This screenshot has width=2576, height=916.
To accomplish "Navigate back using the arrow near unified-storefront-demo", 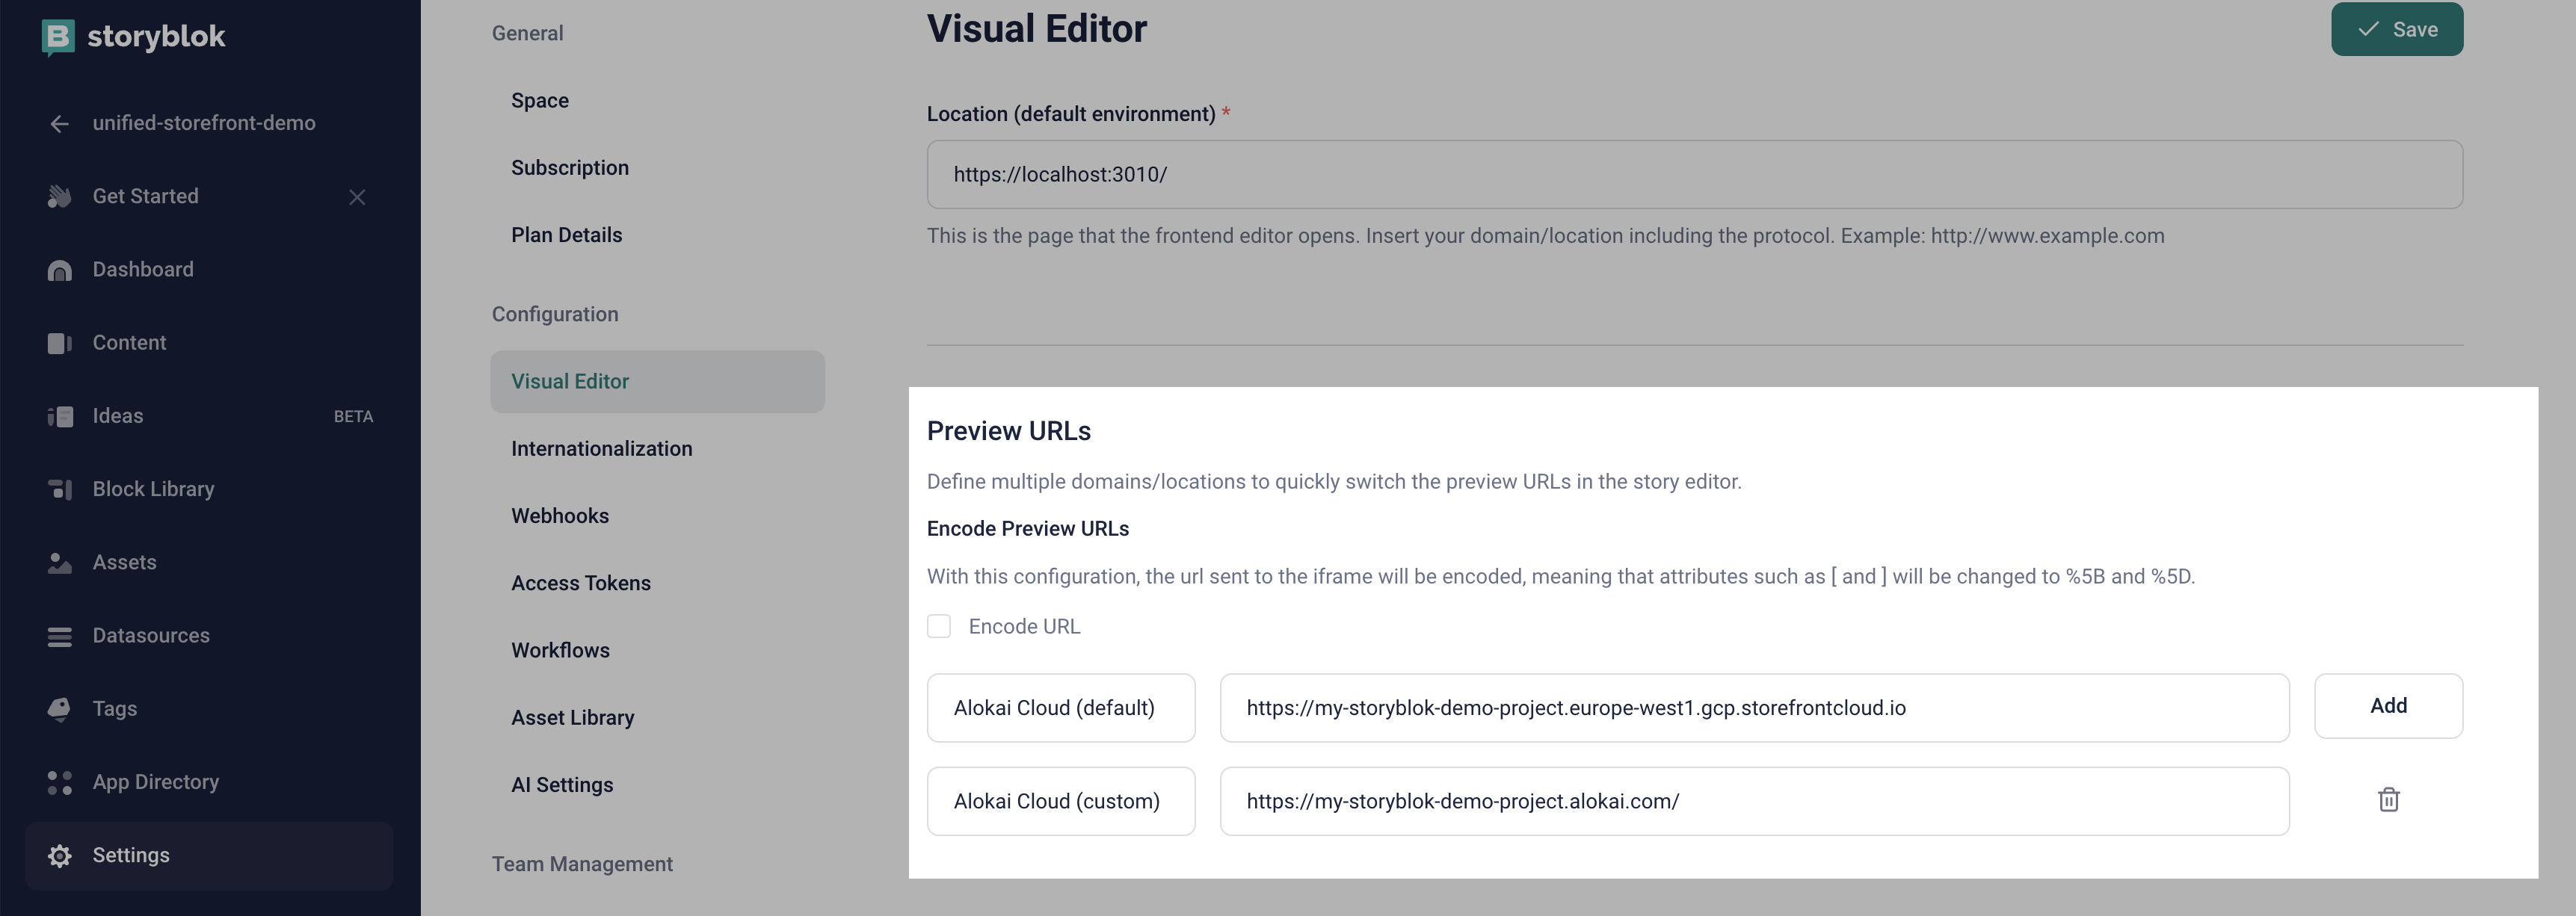I will 59,123.
